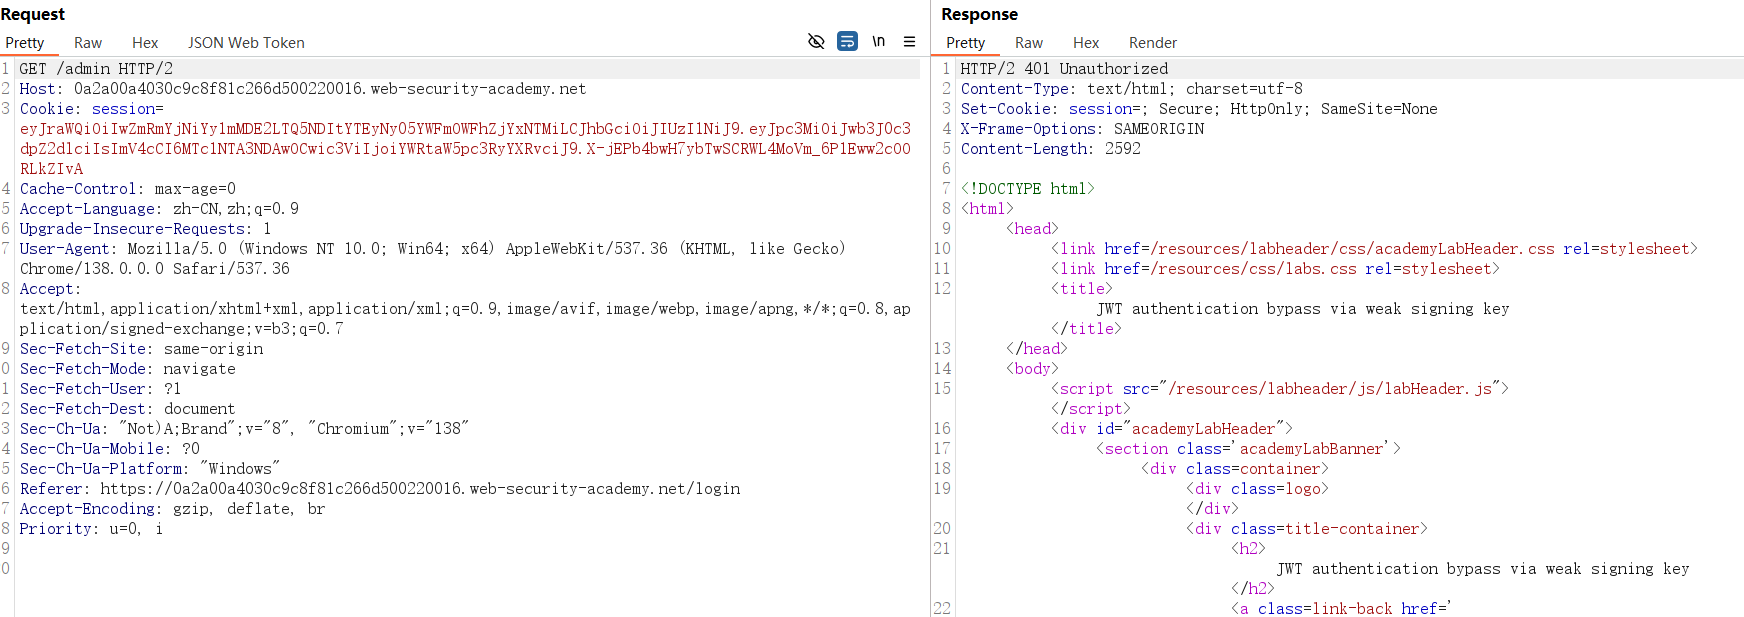The width and height of the screenshot is (1744, 617).
Task: Click the Referer header with /login URL
Action: tap(380, 489)
